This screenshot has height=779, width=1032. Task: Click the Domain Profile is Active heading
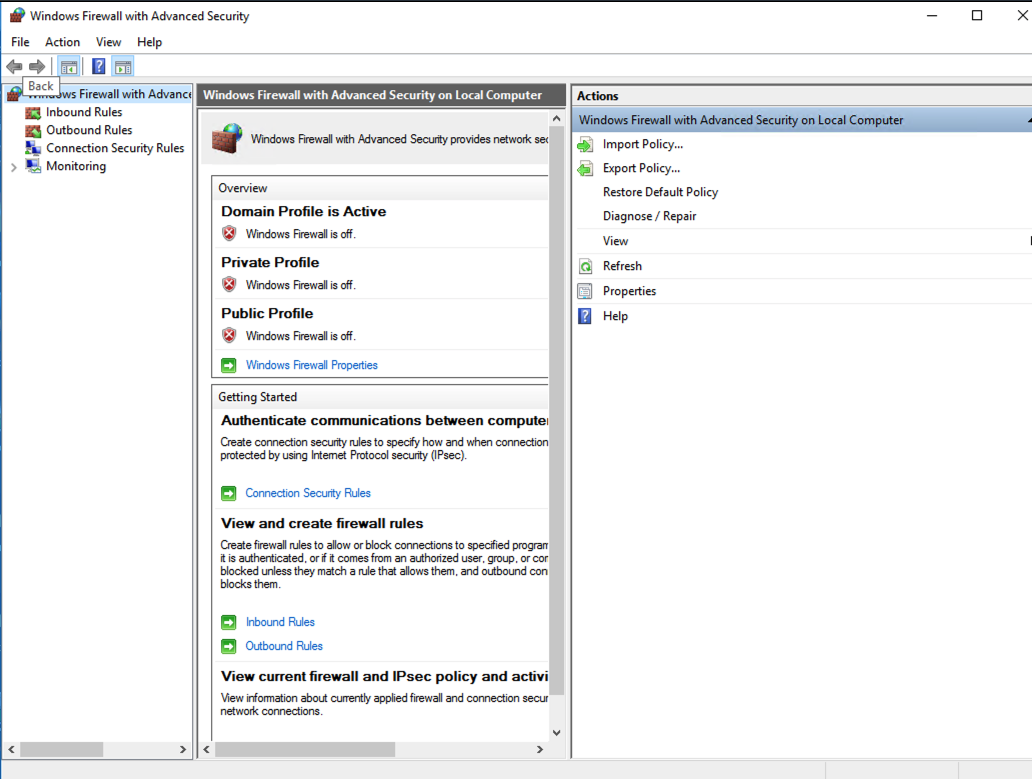pyautogui.click(x=303, y=211)
